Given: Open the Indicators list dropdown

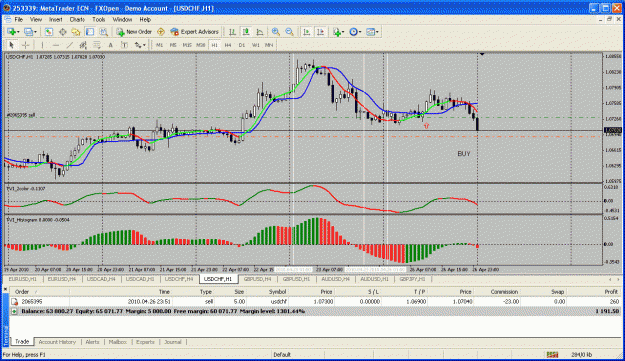Looking at the screenshot, I should click(338, 31).
